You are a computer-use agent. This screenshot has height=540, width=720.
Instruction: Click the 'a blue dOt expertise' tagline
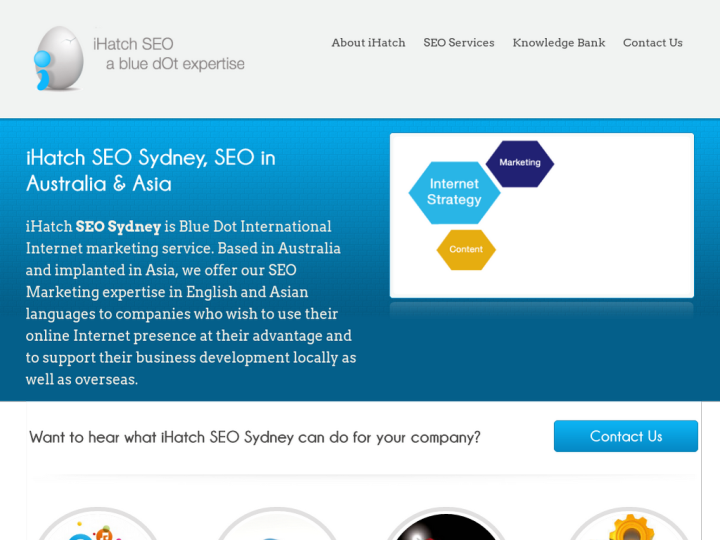(175, 64)
